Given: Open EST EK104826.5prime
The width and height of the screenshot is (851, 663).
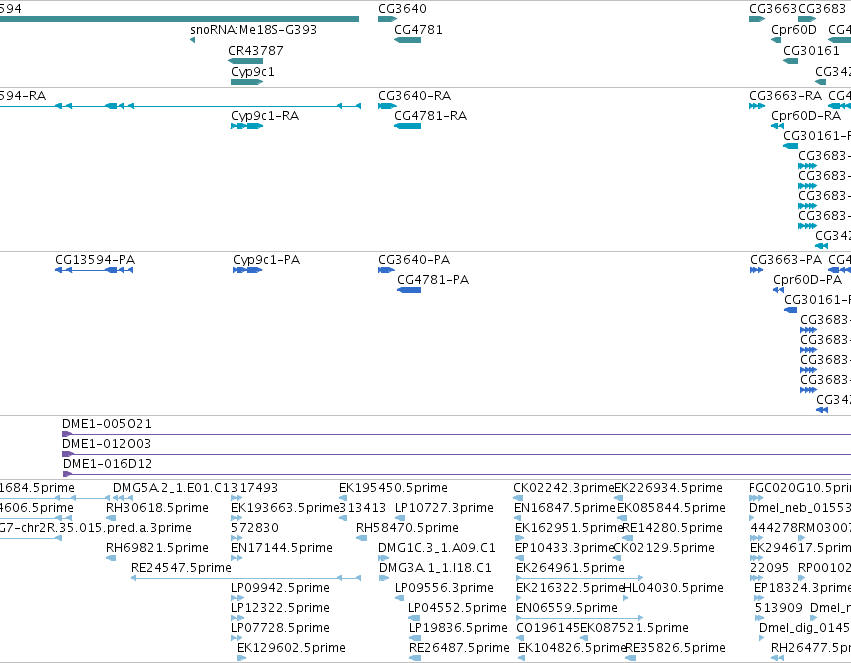Looking at the screenshot, I should [572, 648].
